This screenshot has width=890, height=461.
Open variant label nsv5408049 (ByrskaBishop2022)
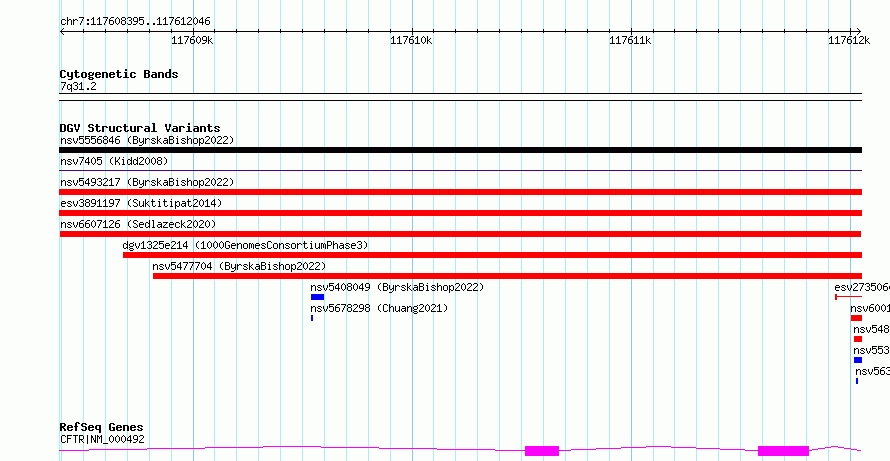pyautogui.click(x=397, y=287)
